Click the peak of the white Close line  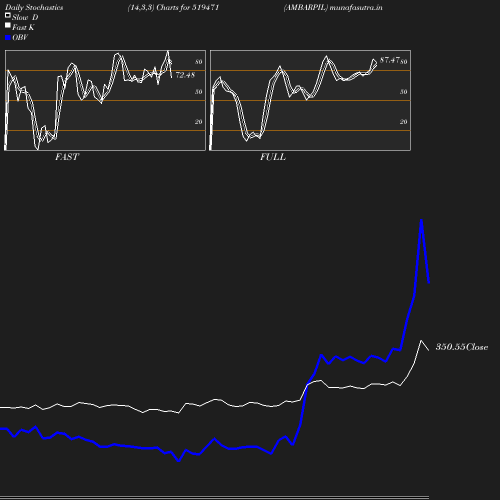421,341
